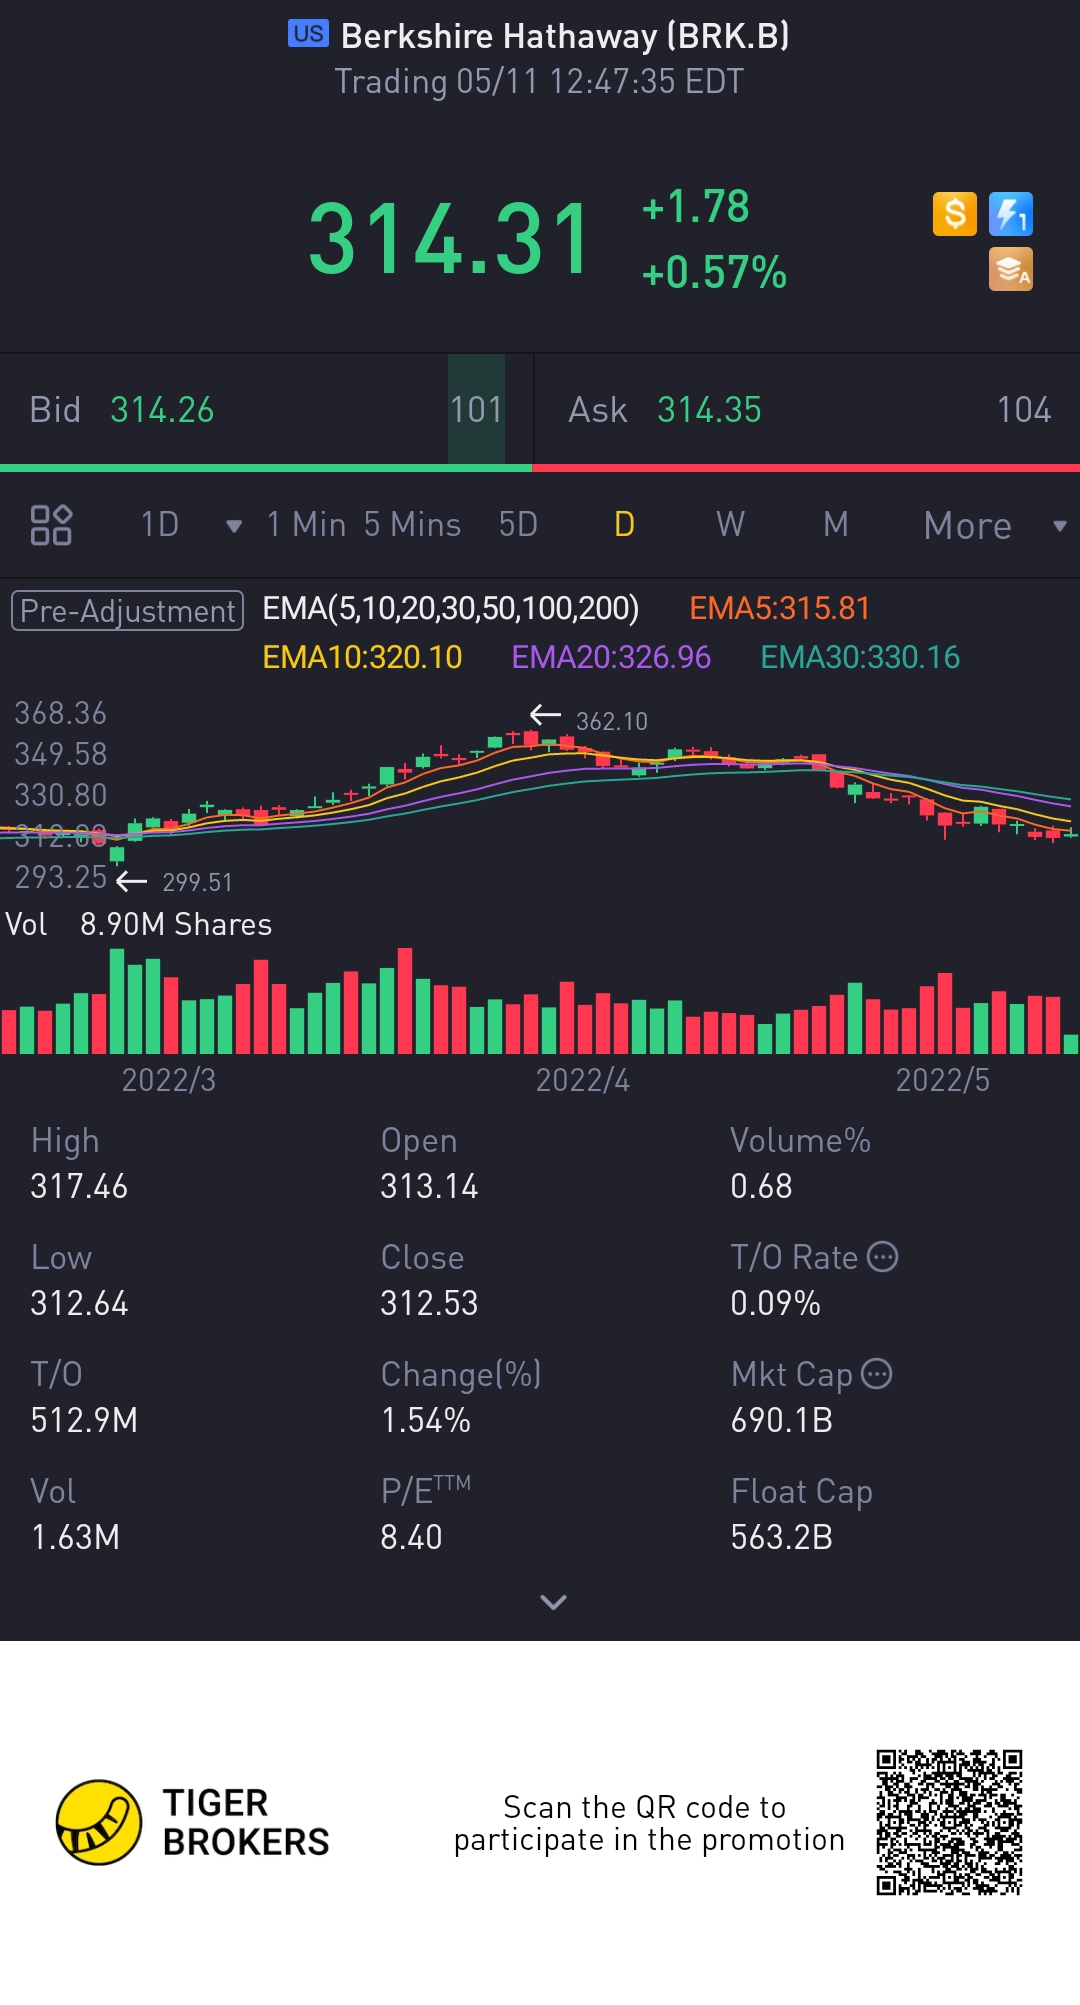Image resolution: width=1080 pixels, height=2005 pixels.
Task: Tap the Trading 05/11 12:47:35 EDT status
Action: click(x=539, y=81)
